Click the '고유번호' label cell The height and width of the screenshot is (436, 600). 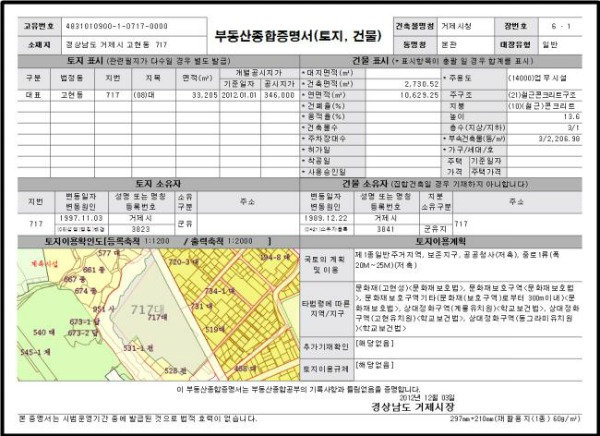coord(39,26)
